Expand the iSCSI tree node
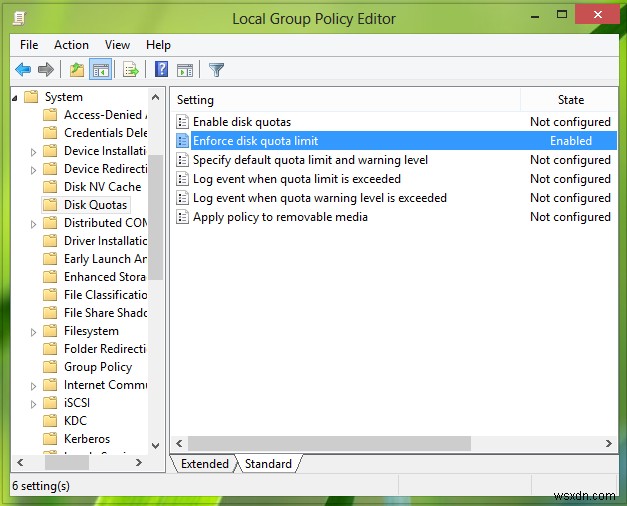Viewport: 627px width, 506px height. tap(34, 404)
